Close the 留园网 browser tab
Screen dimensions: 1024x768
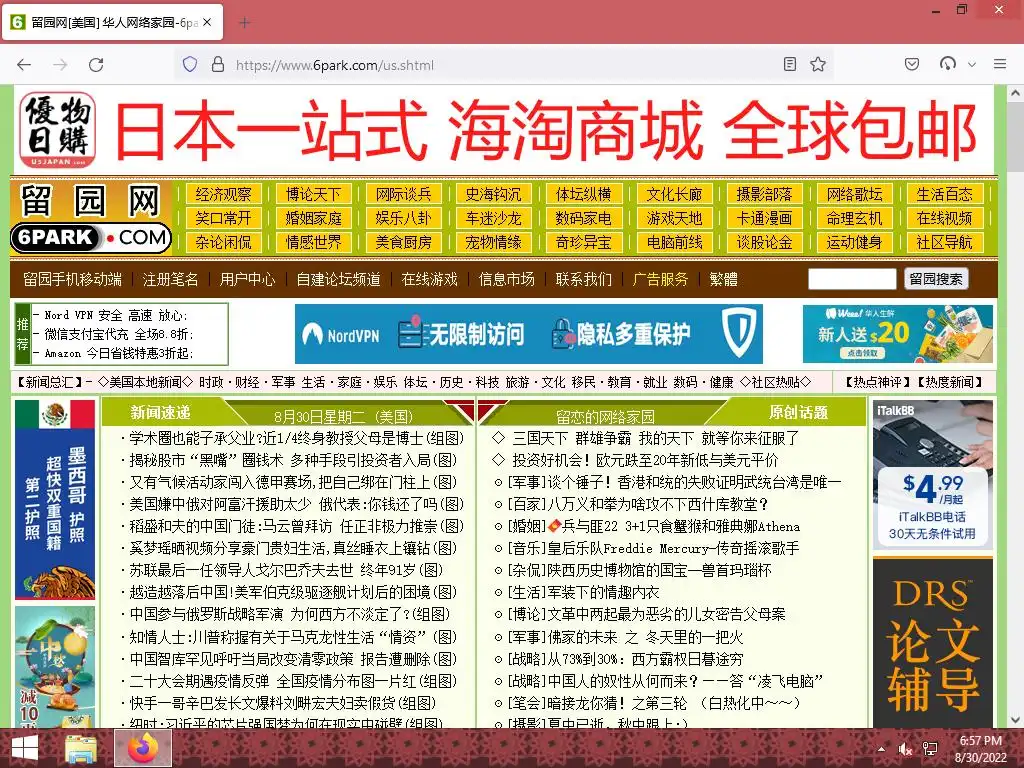click(x=207, y=22)
